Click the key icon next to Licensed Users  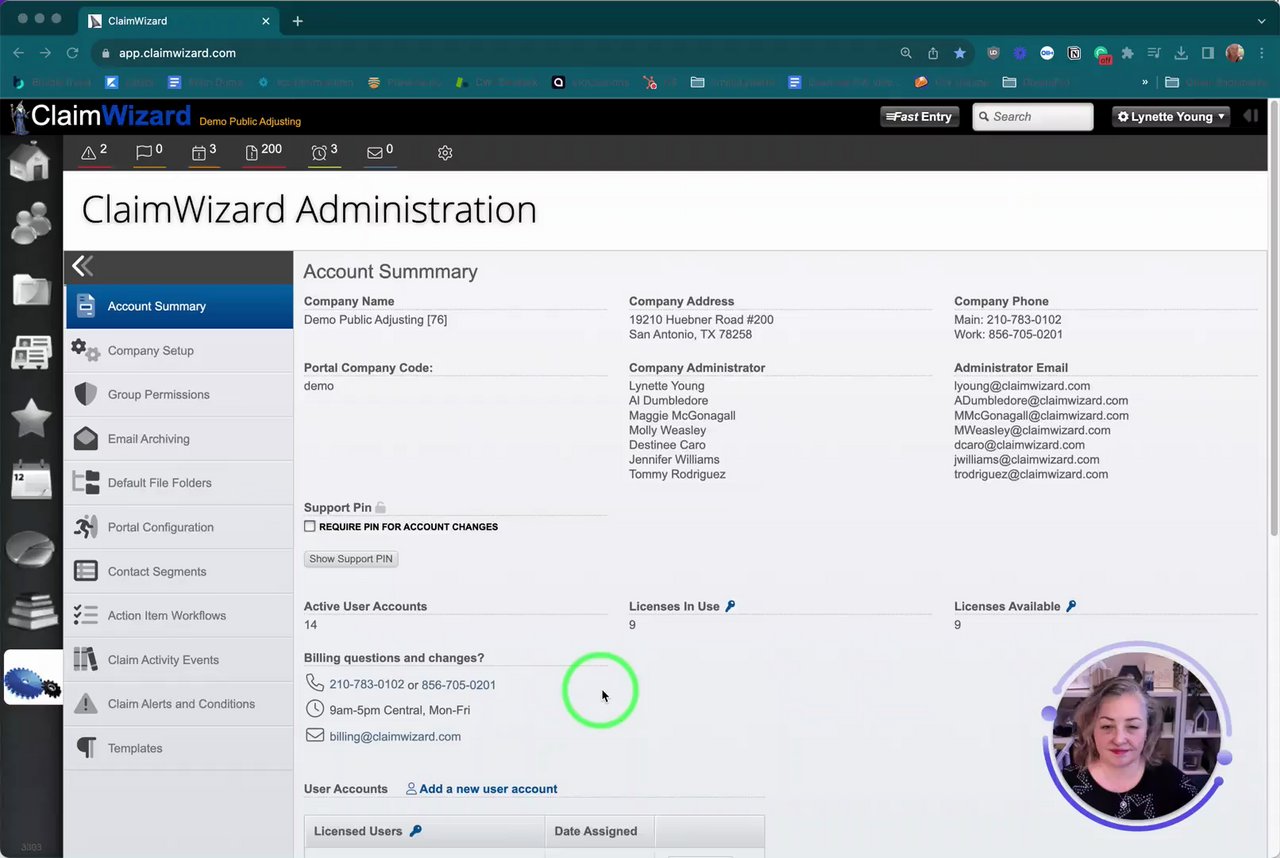(416, 831)
